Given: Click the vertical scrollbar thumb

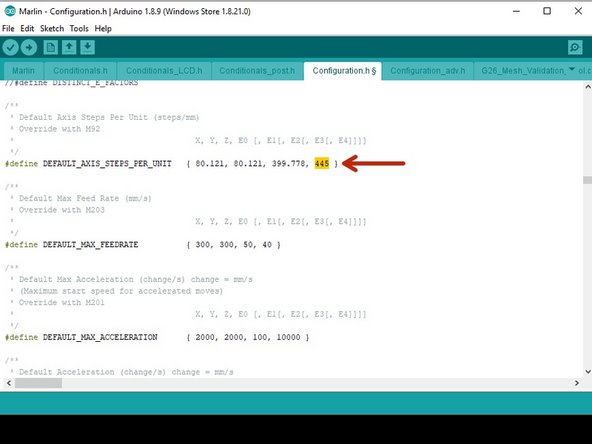Looking at the screenshot, I should [x=587, y=180].
